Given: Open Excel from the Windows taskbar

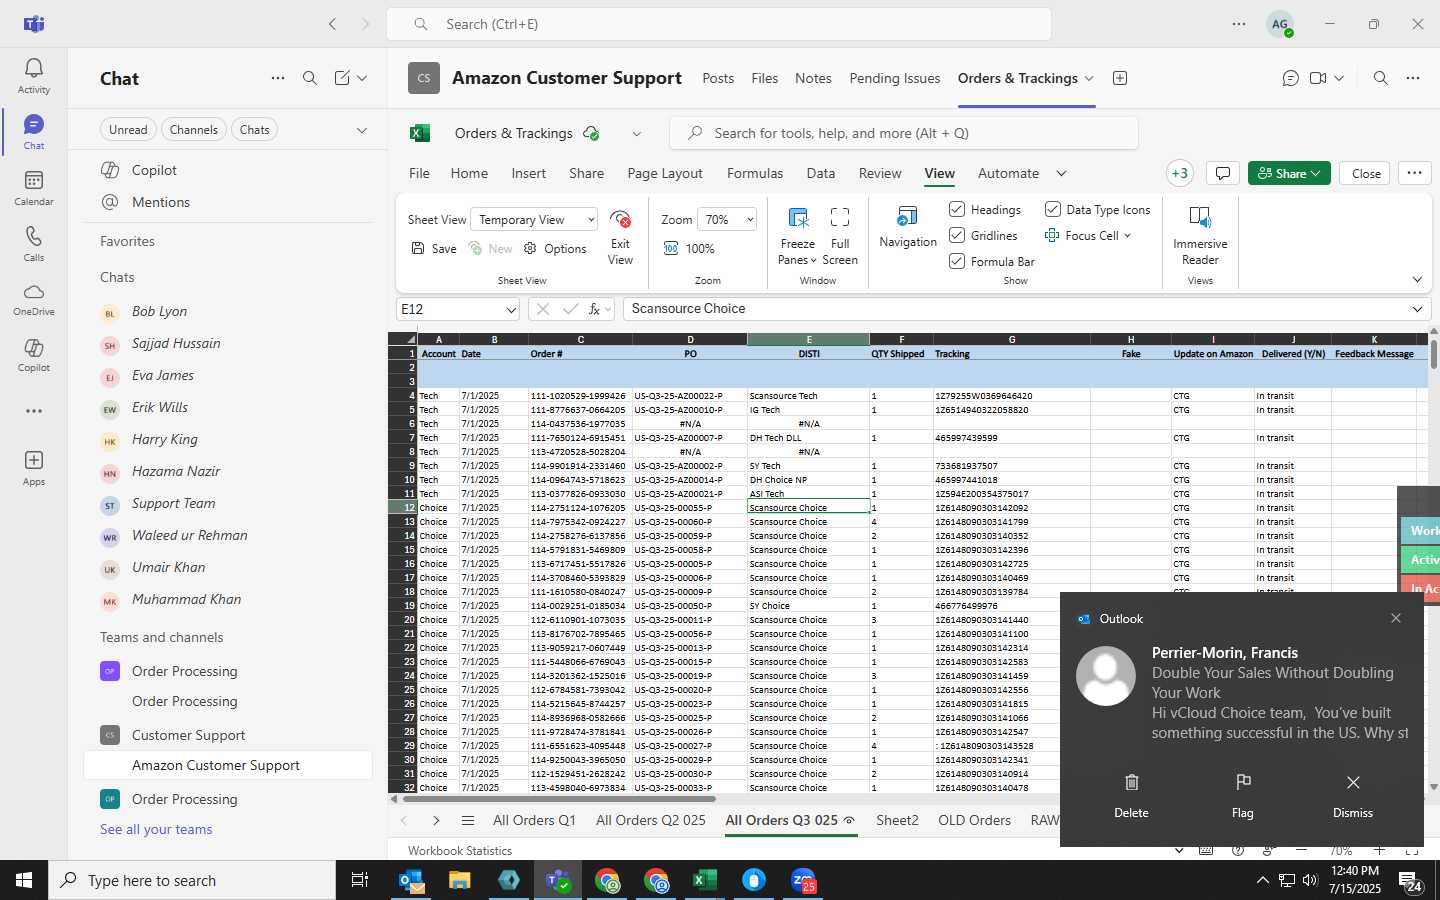Looking at the screenshot, I should (705, 880).
